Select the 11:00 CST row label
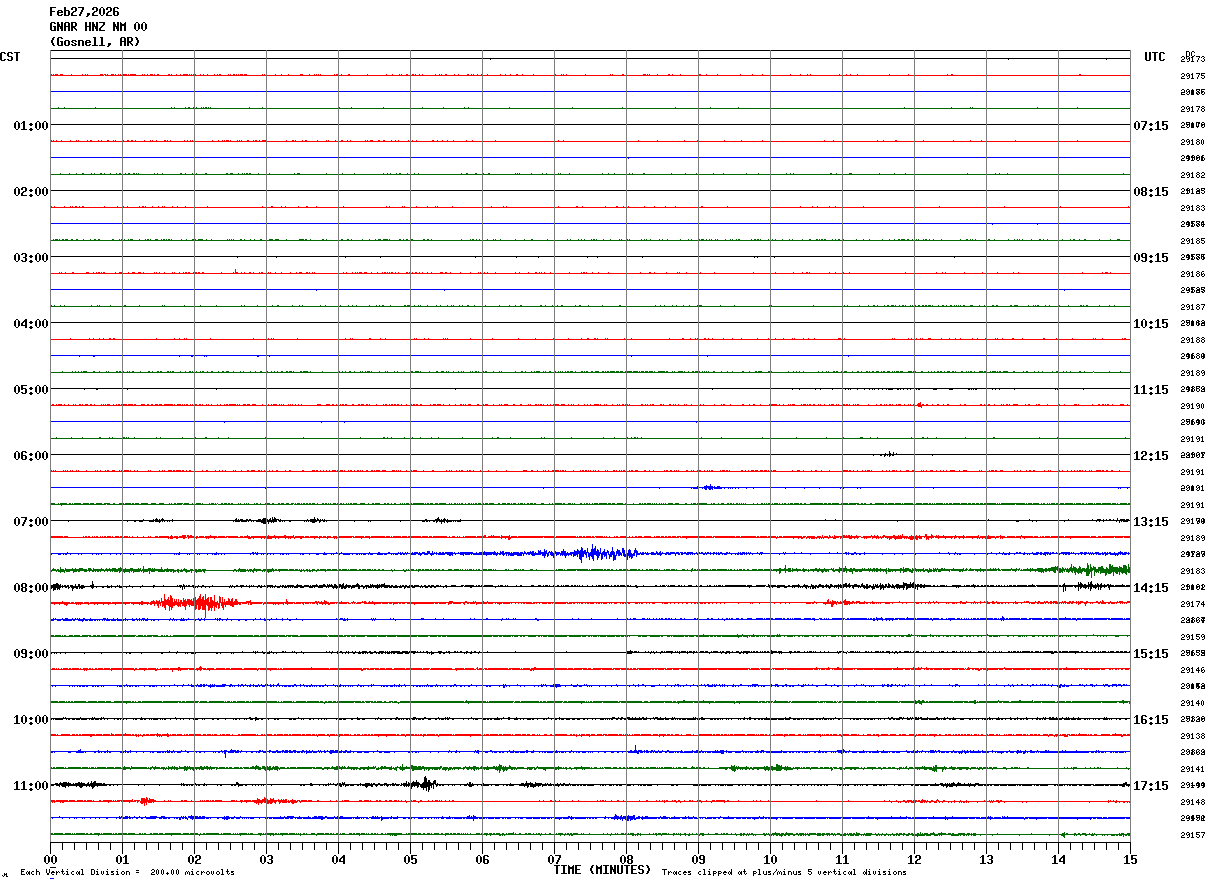Image resolution: width=1210 pixels, height=886 pixels. click(31, 785)
